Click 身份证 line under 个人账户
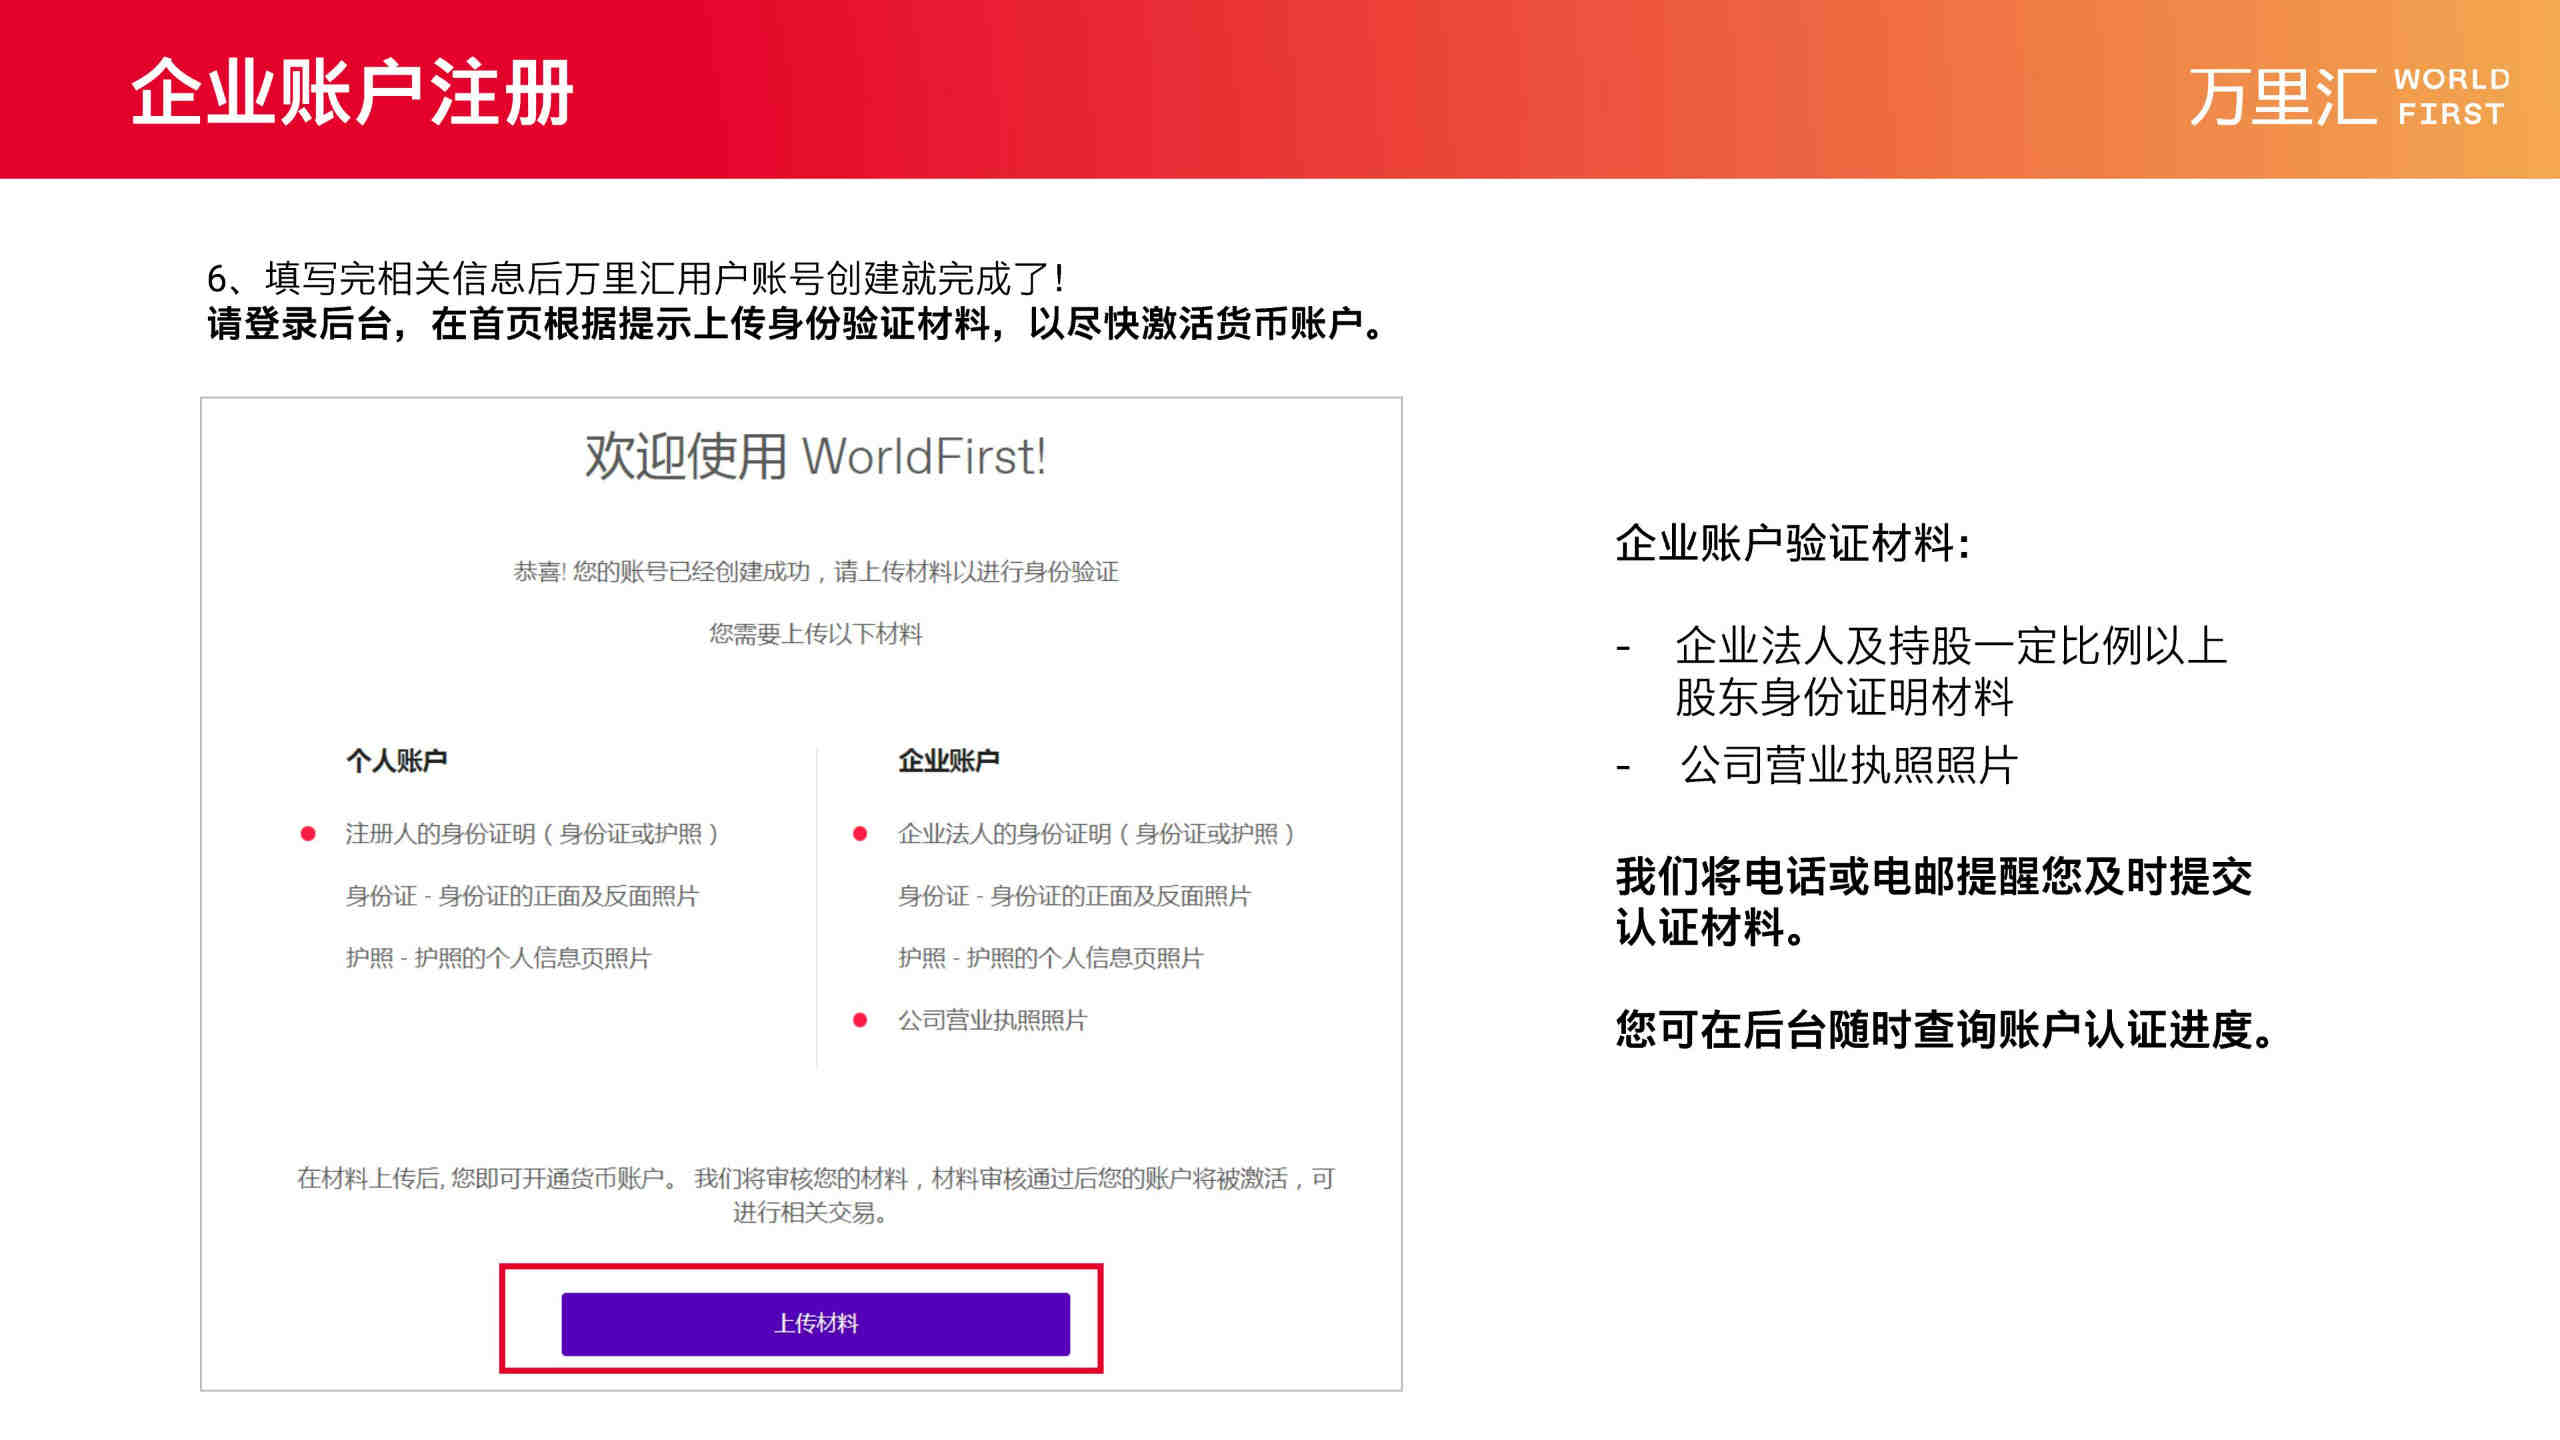 tap(522, 896)
